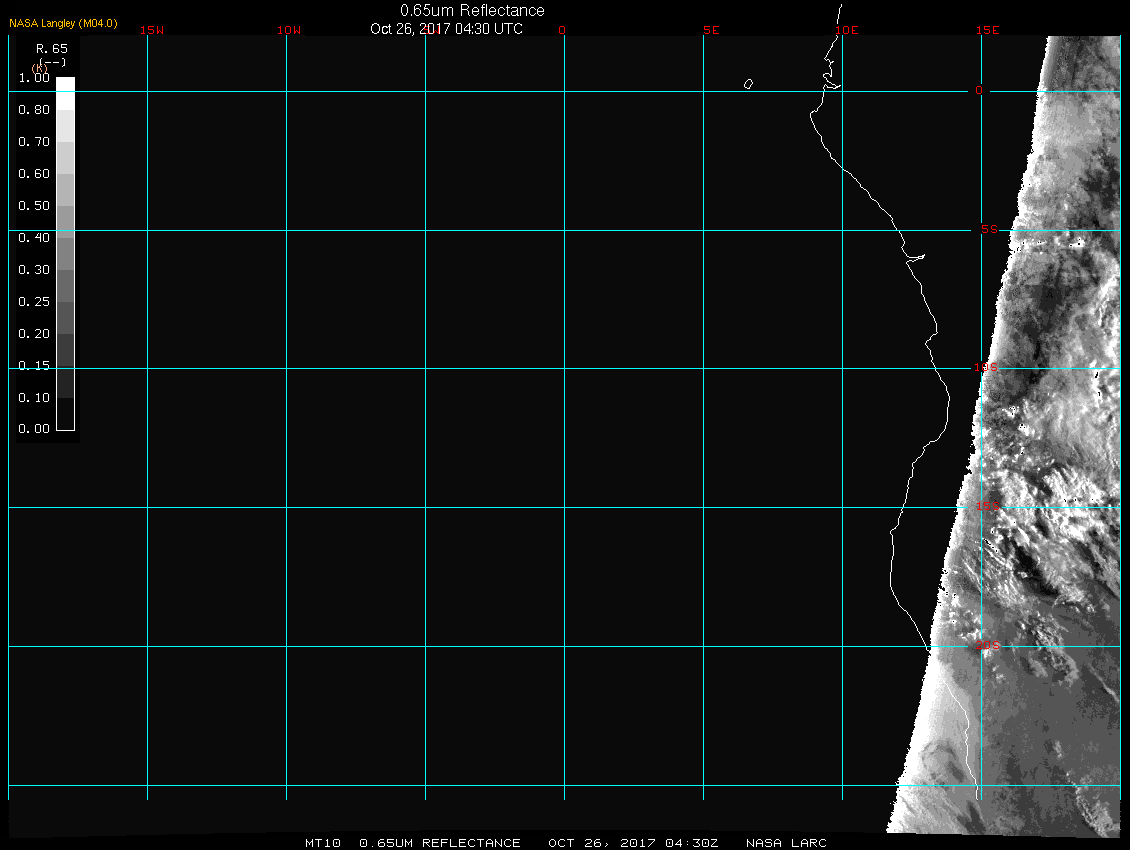The height and width of the screenshot is (850, 1130).
Task: Select the 10W longitude label
Action: 289,30
